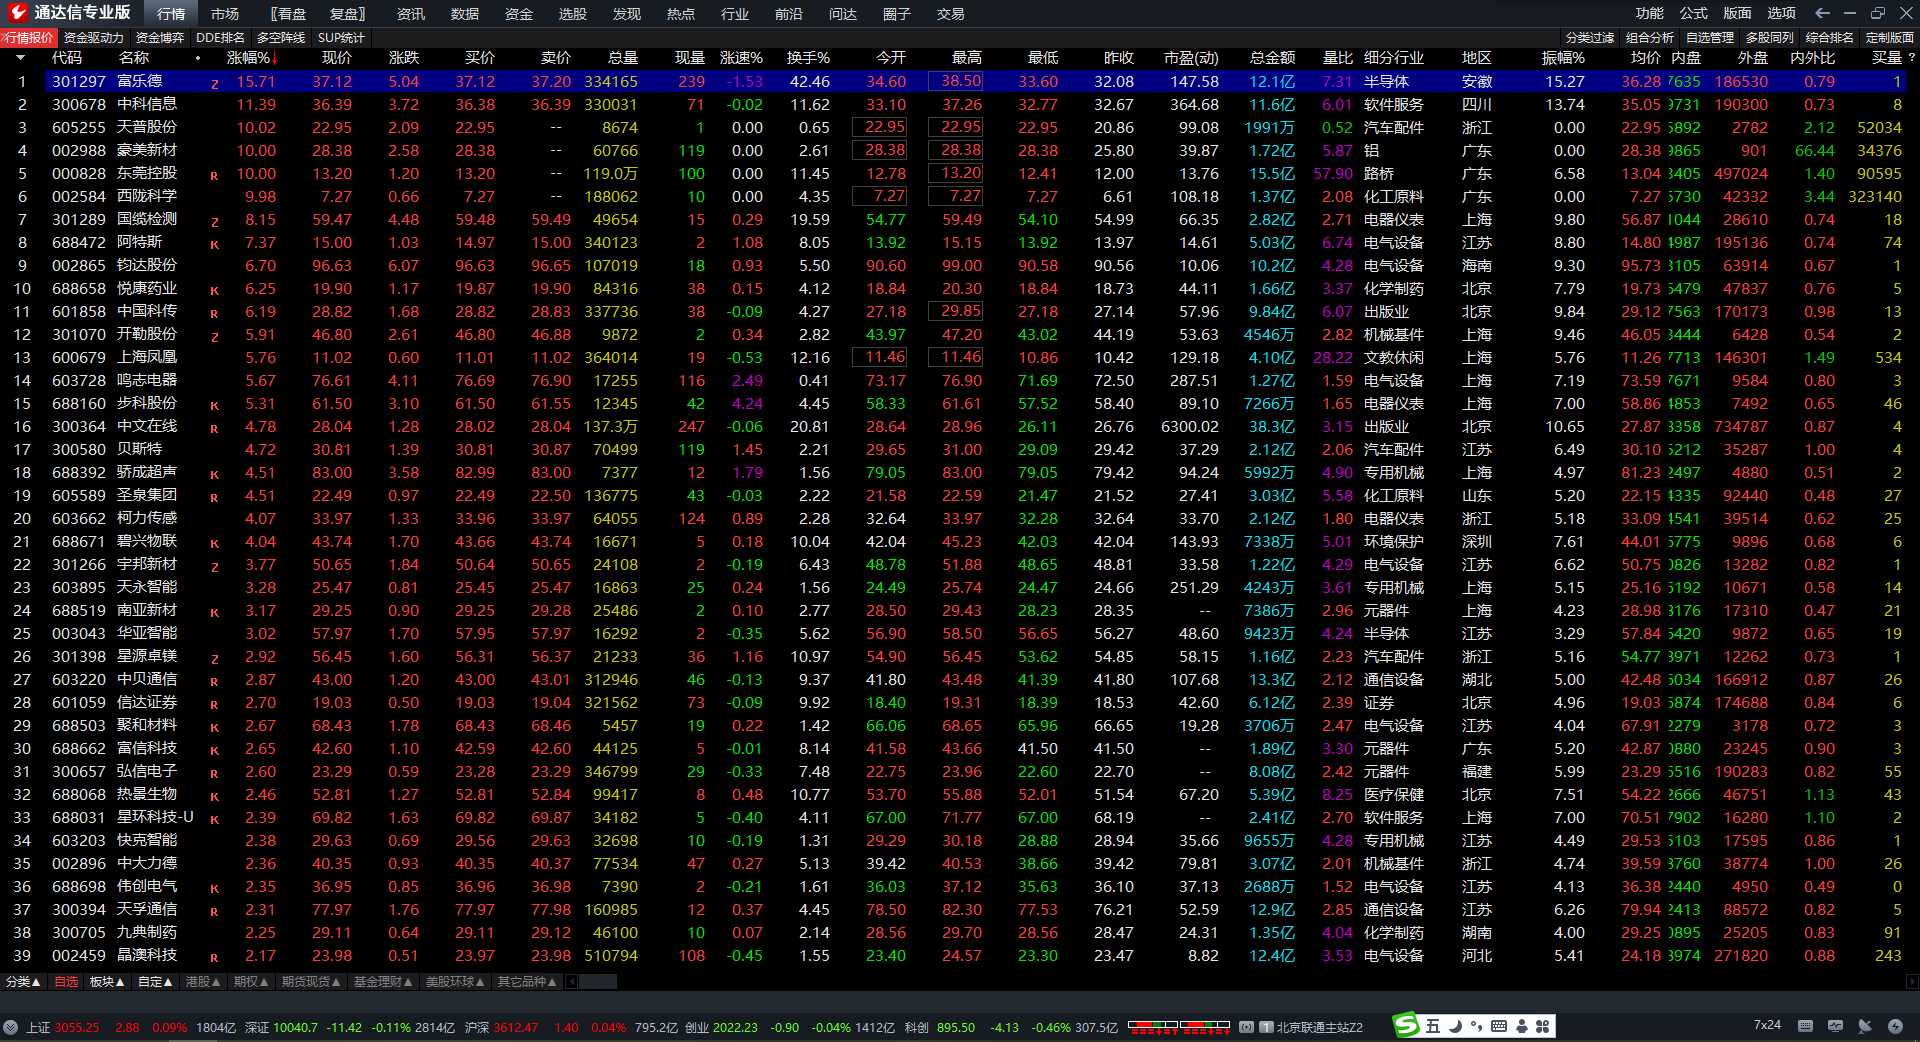Viewport: 1920px width, 1042px height.
Task: Expand the 板块 sector menu
Action: click(107, 982)
